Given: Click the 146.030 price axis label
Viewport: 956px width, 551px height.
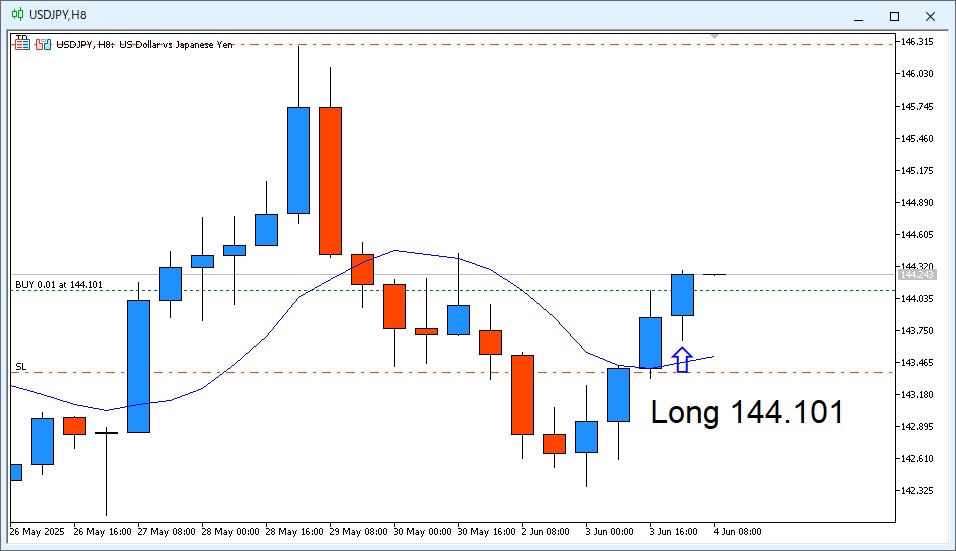Looking at the screenshot, I should click(917, 74).
